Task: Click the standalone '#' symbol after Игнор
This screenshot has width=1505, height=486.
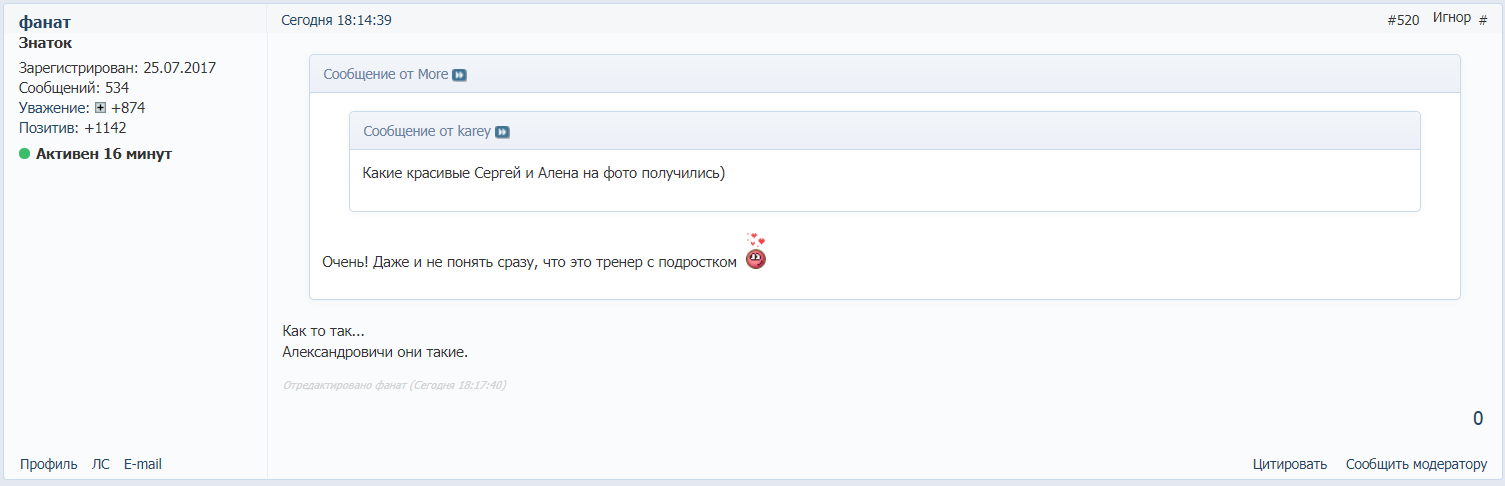Action: click(x=1483, y=20)
